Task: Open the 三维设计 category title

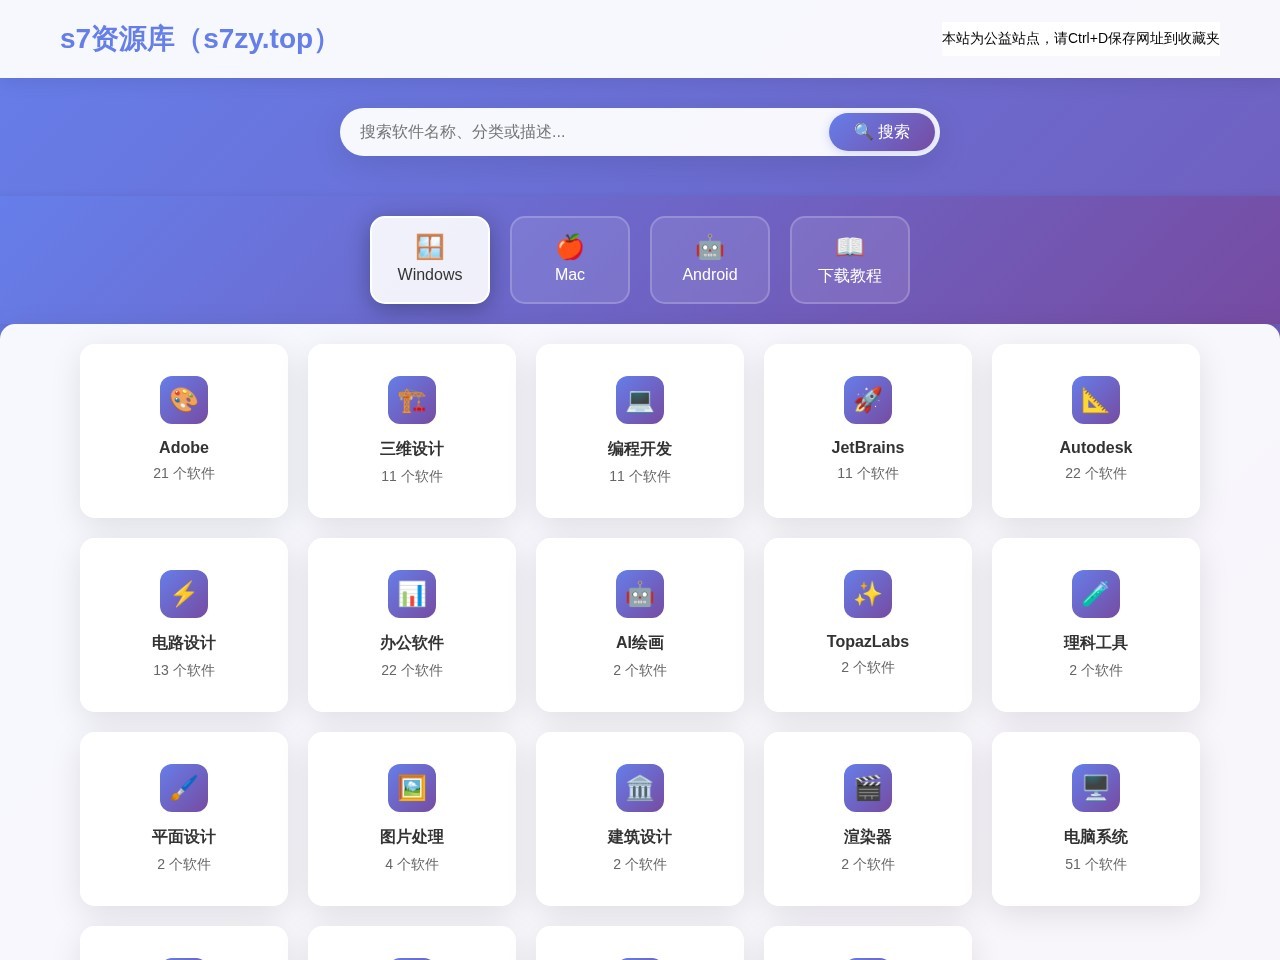Action: pyautogui.click(x=412, y=449)
